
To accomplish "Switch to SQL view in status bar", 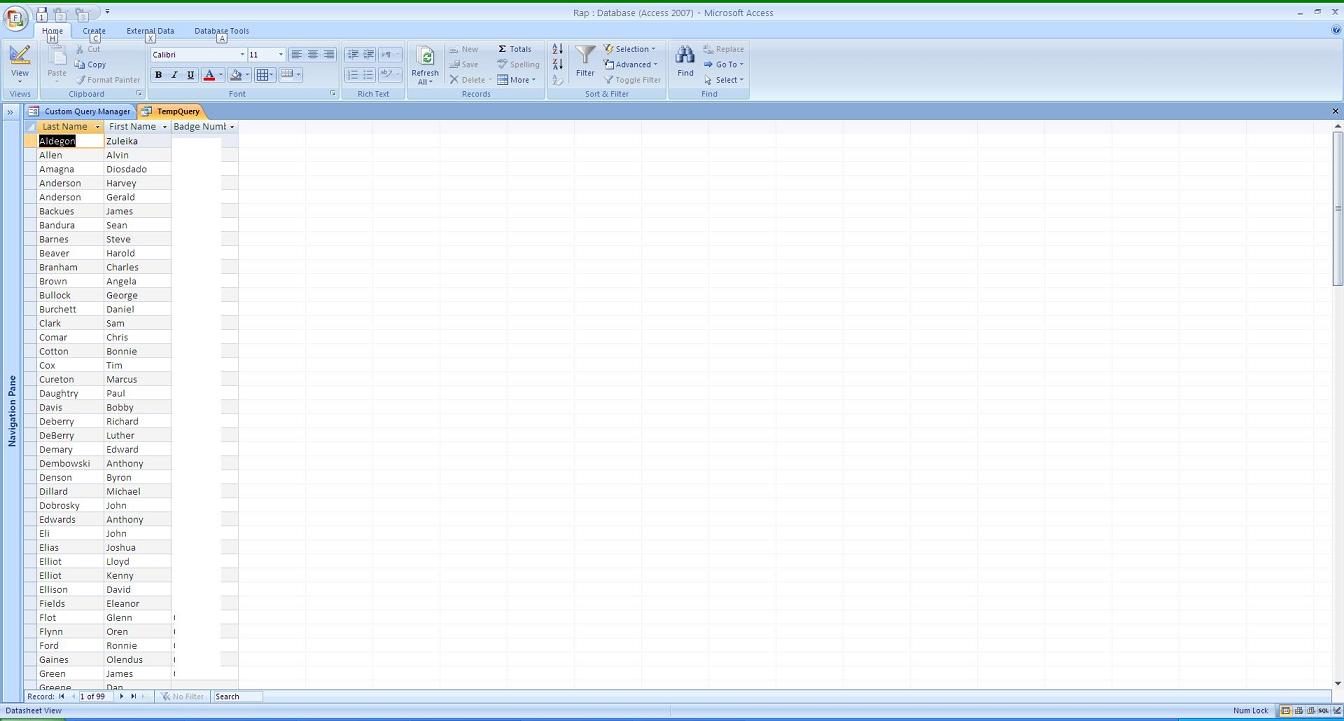I will (x=1323, y=711).
